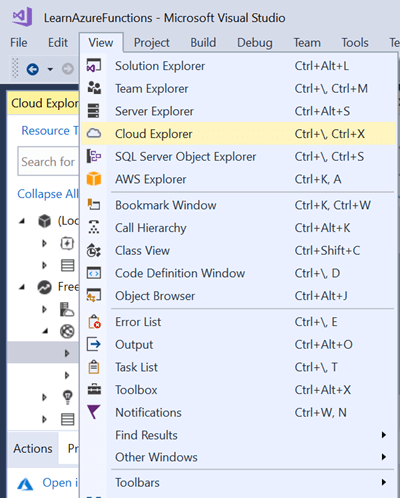
Task: Click the Open in portal link
Action: (60, 482)
